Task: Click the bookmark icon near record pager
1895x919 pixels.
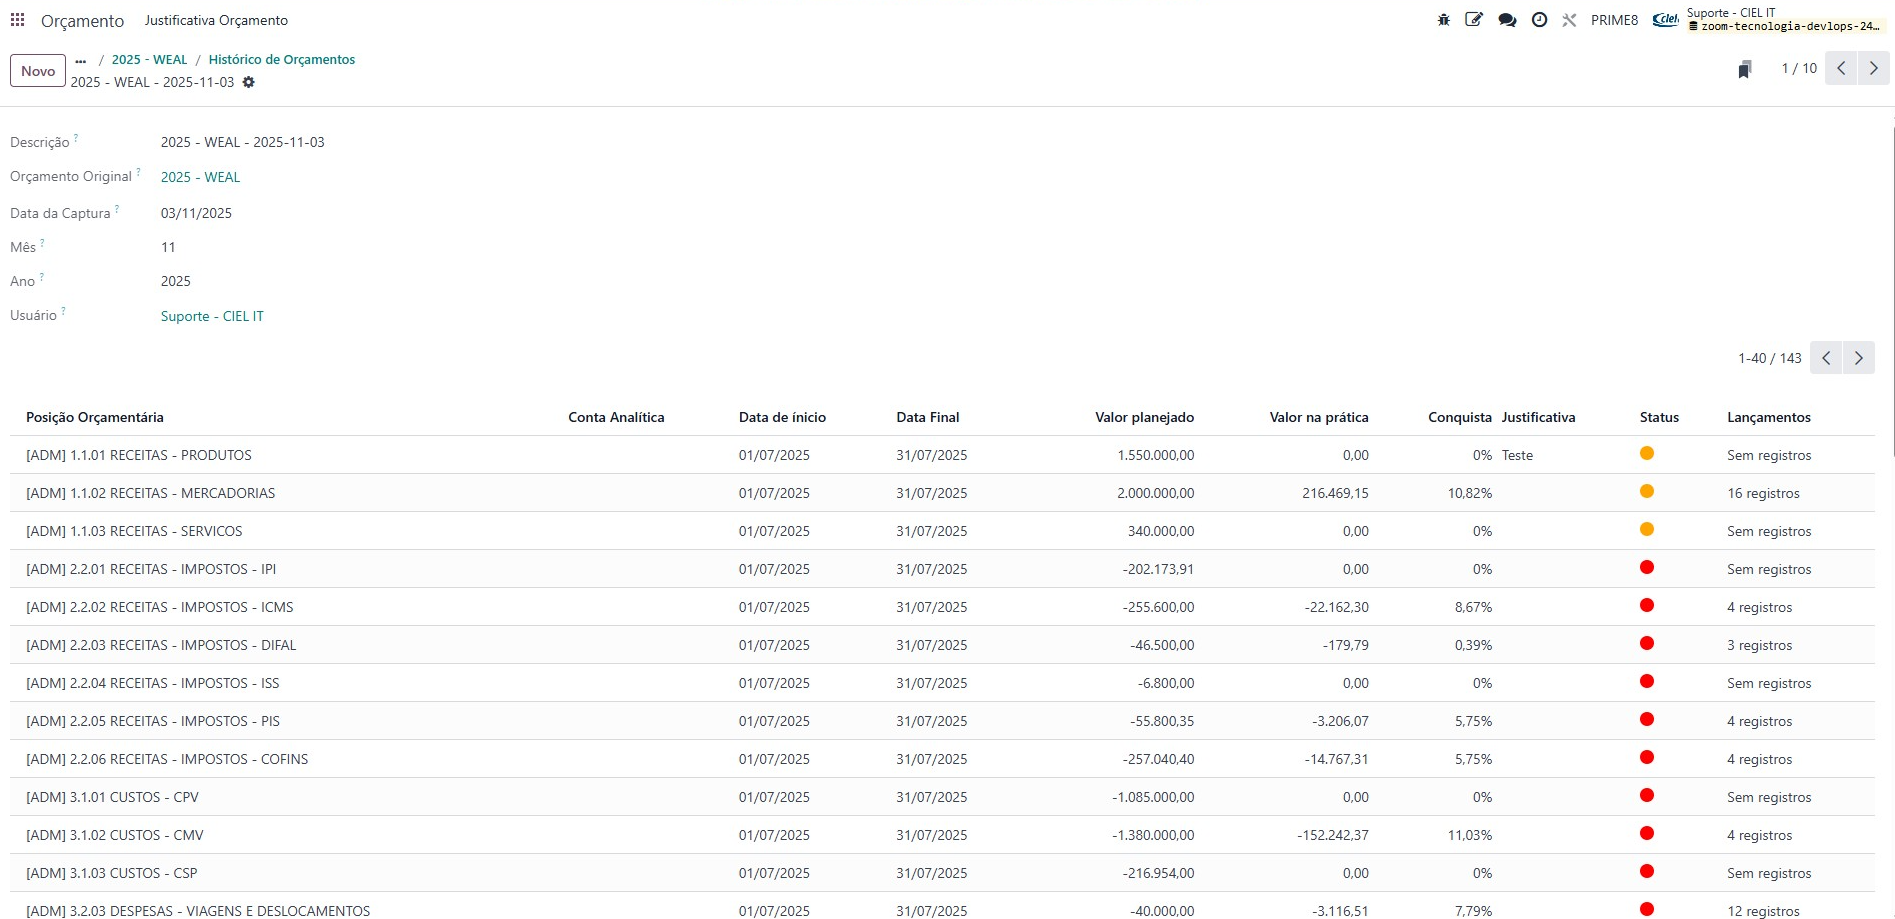Action: pos(1744,69)
